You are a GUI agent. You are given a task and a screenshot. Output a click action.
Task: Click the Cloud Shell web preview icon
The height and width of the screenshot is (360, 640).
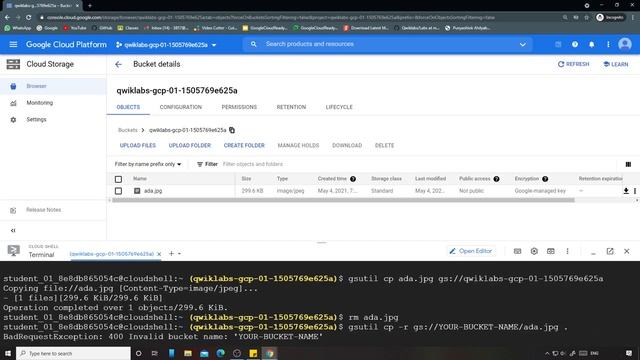(551, 251)
